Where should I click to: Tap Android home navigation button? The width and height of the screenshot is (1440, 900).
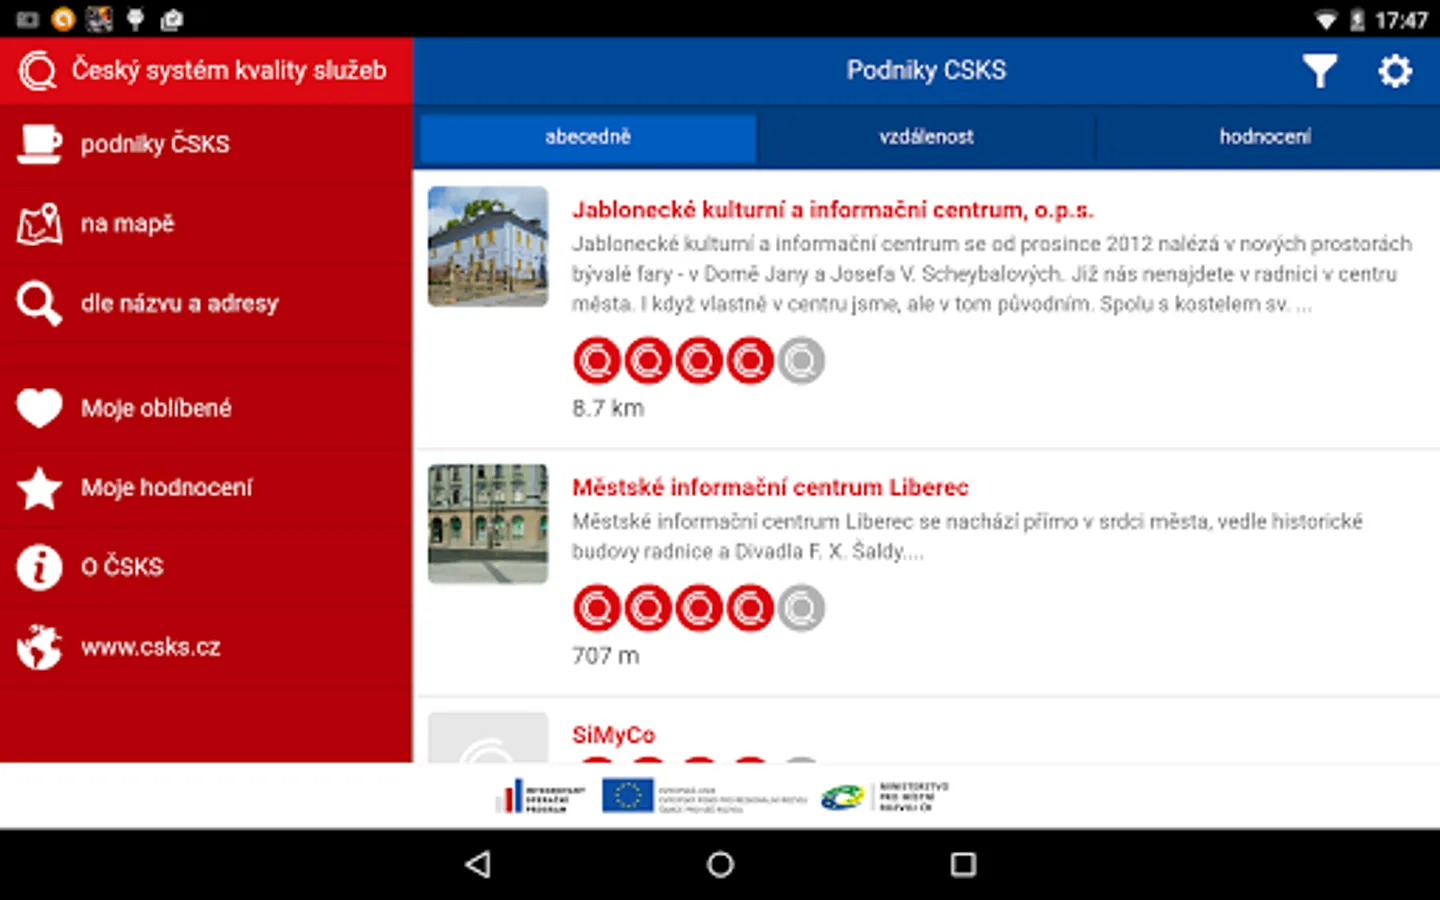[x=720, y=864]
